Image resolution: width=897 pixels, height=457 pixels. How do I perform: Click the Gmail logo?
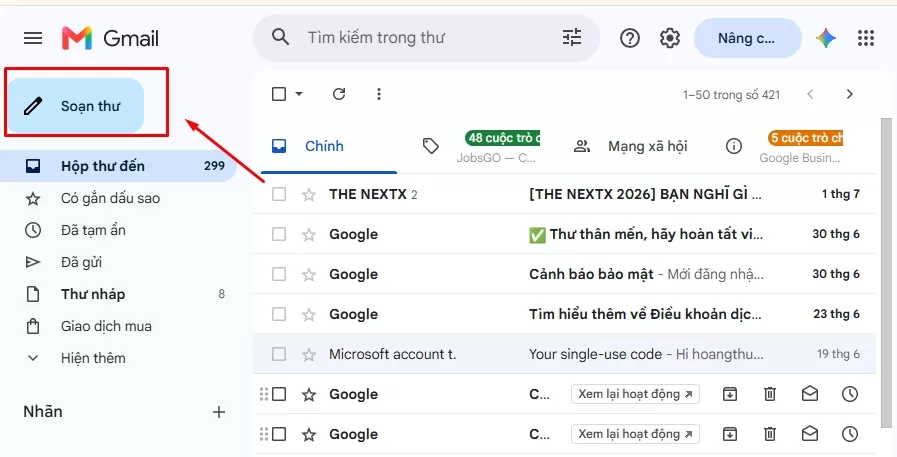tap(110, 38)
